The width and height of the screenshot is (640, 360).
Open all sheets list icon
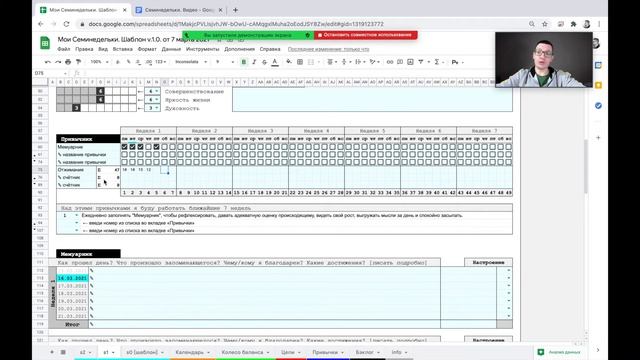(x=63, y=352)
